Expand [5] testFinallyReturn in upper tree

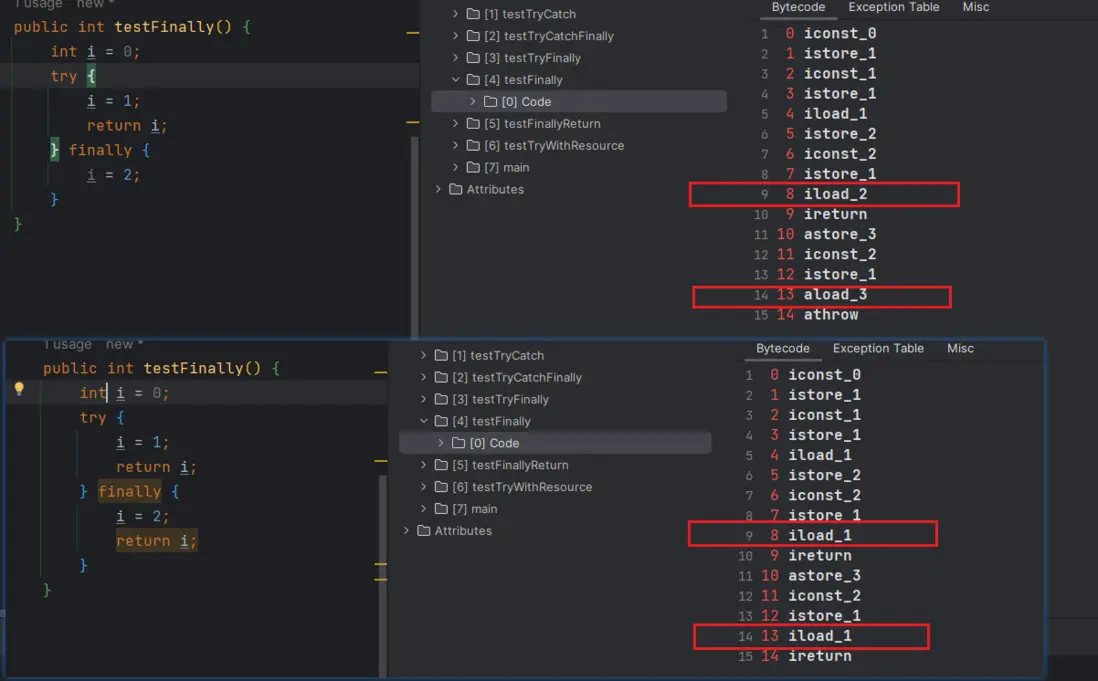click(455, 123)
